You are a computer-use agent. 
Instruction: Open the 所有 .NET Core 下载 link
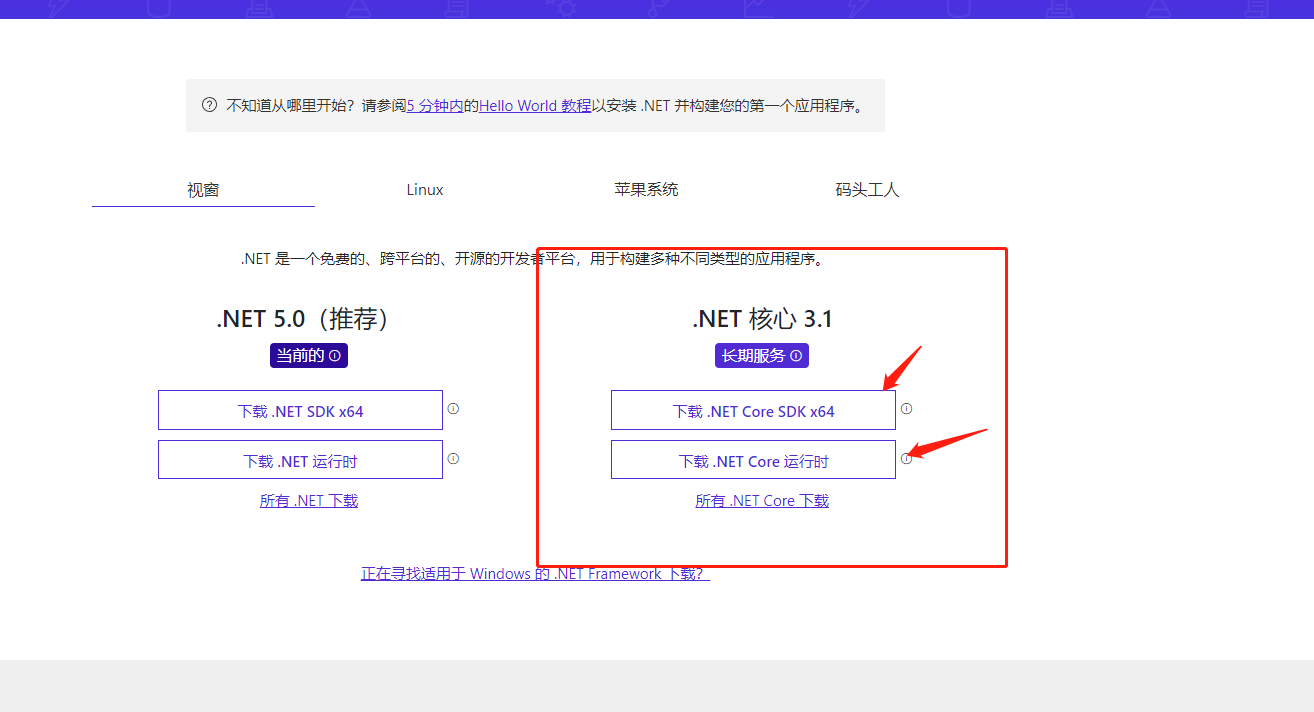coord(762,500)
